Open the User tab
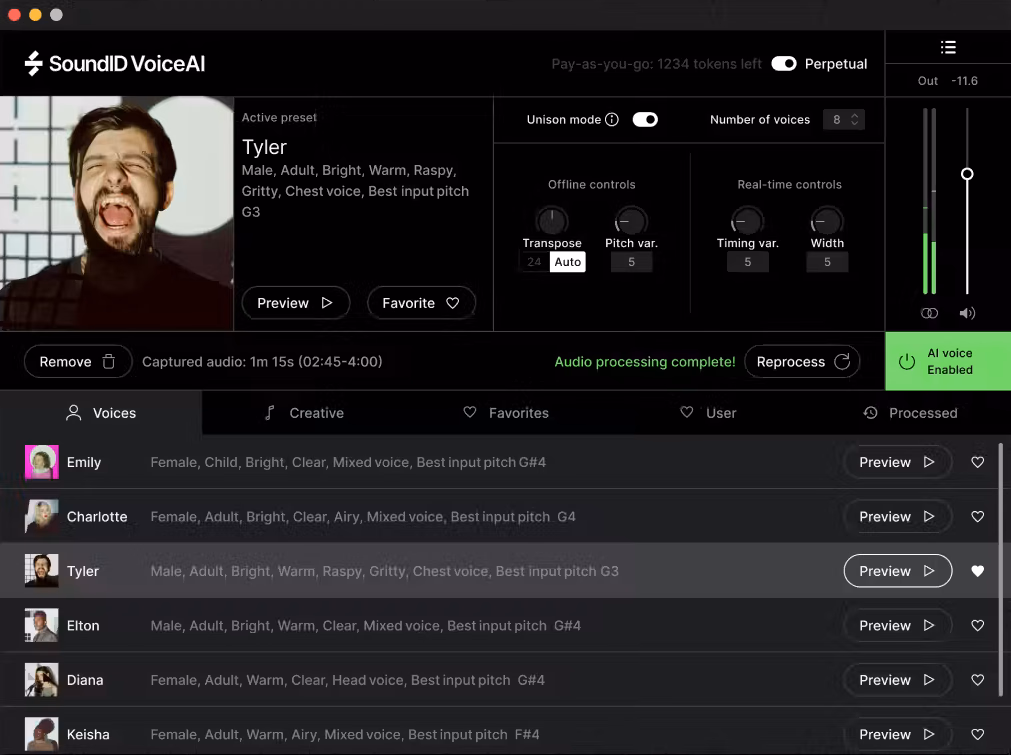1011x755 pixels. click(708, 413)
